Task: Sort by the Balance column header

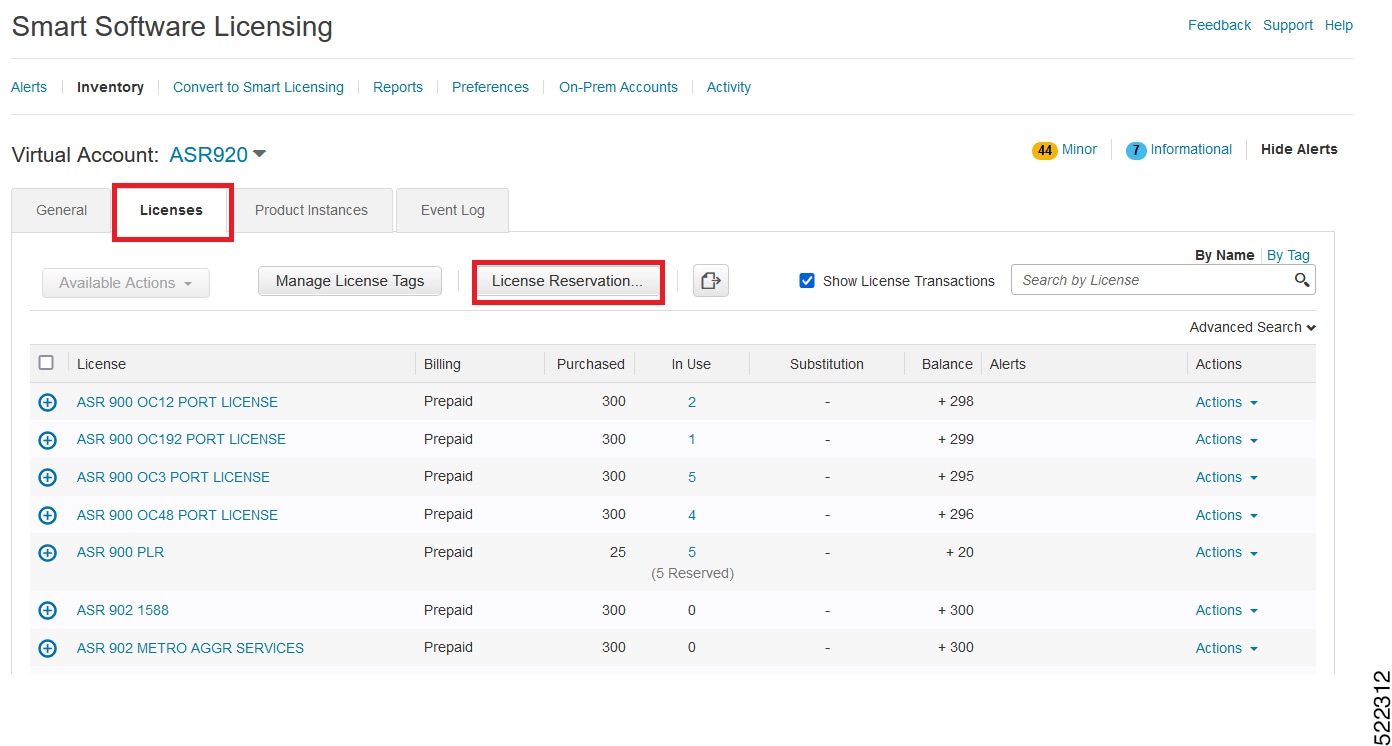Action: (947, 364)
